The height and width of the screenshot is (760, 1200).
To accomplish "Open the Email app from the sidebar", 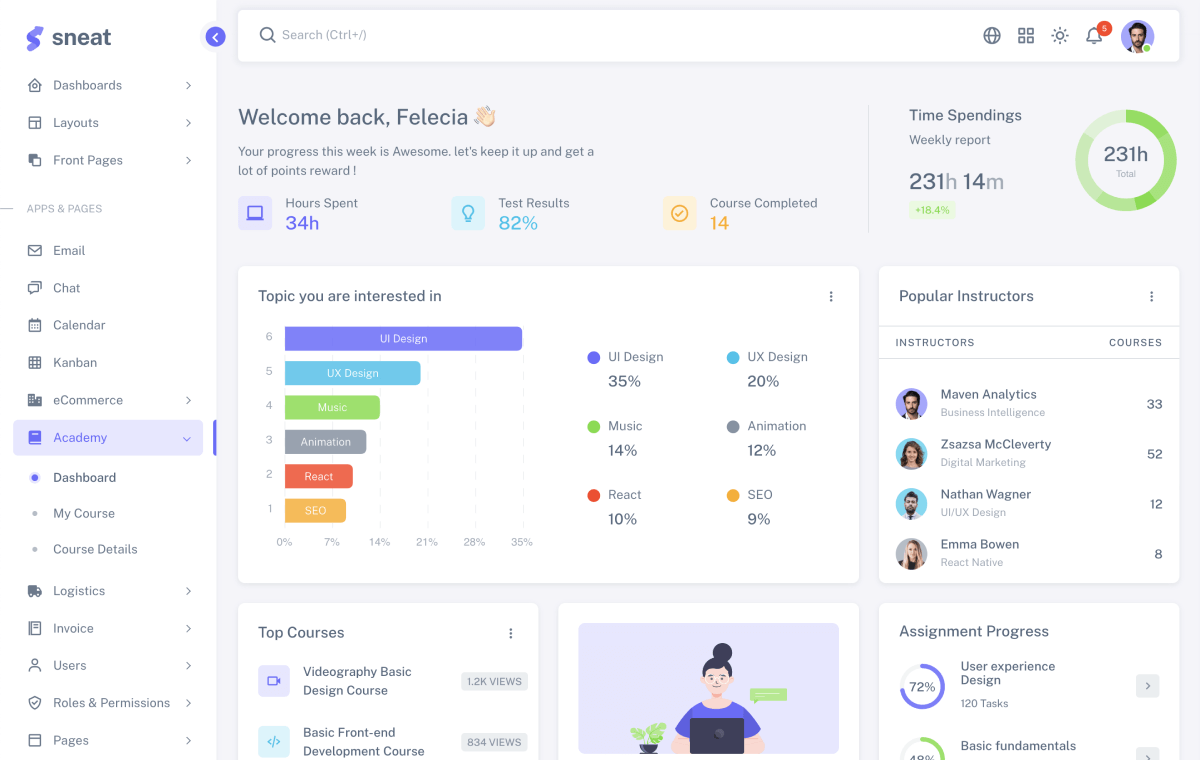I will pos(70,250).
